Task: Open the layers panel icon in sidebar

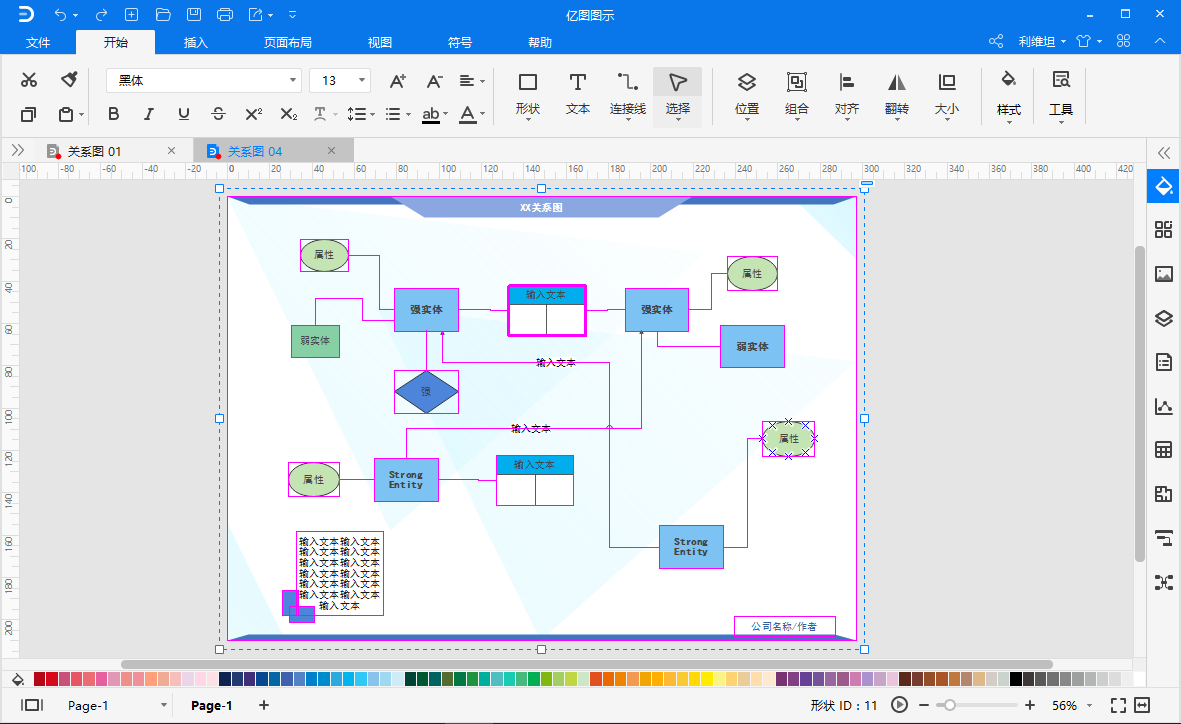Action: point(1164,318)
